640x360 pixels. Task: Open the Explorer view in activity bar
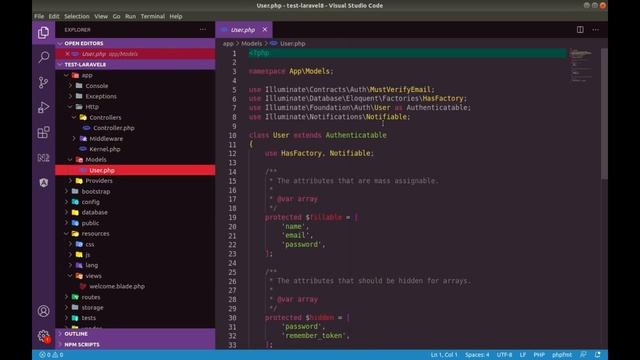(43, 32)
